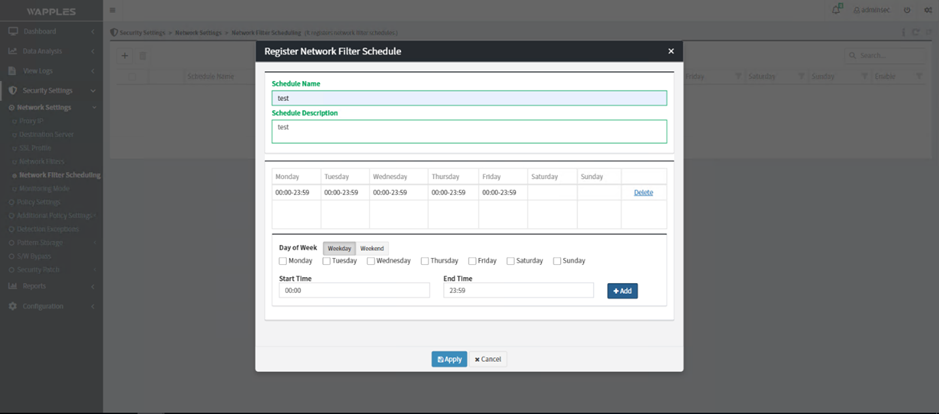Image resolution: width=939 pixels, height=414 pixels.
Task: Click the hamburger menu icon in top bar
Action: coord(112,10)
